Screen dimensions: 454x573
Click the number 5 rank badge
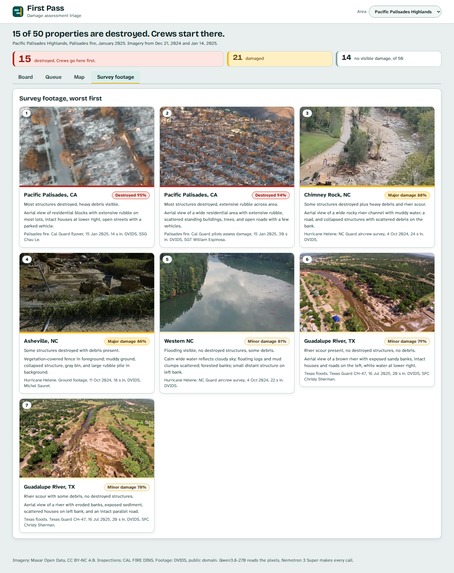(x=167, y=259)
